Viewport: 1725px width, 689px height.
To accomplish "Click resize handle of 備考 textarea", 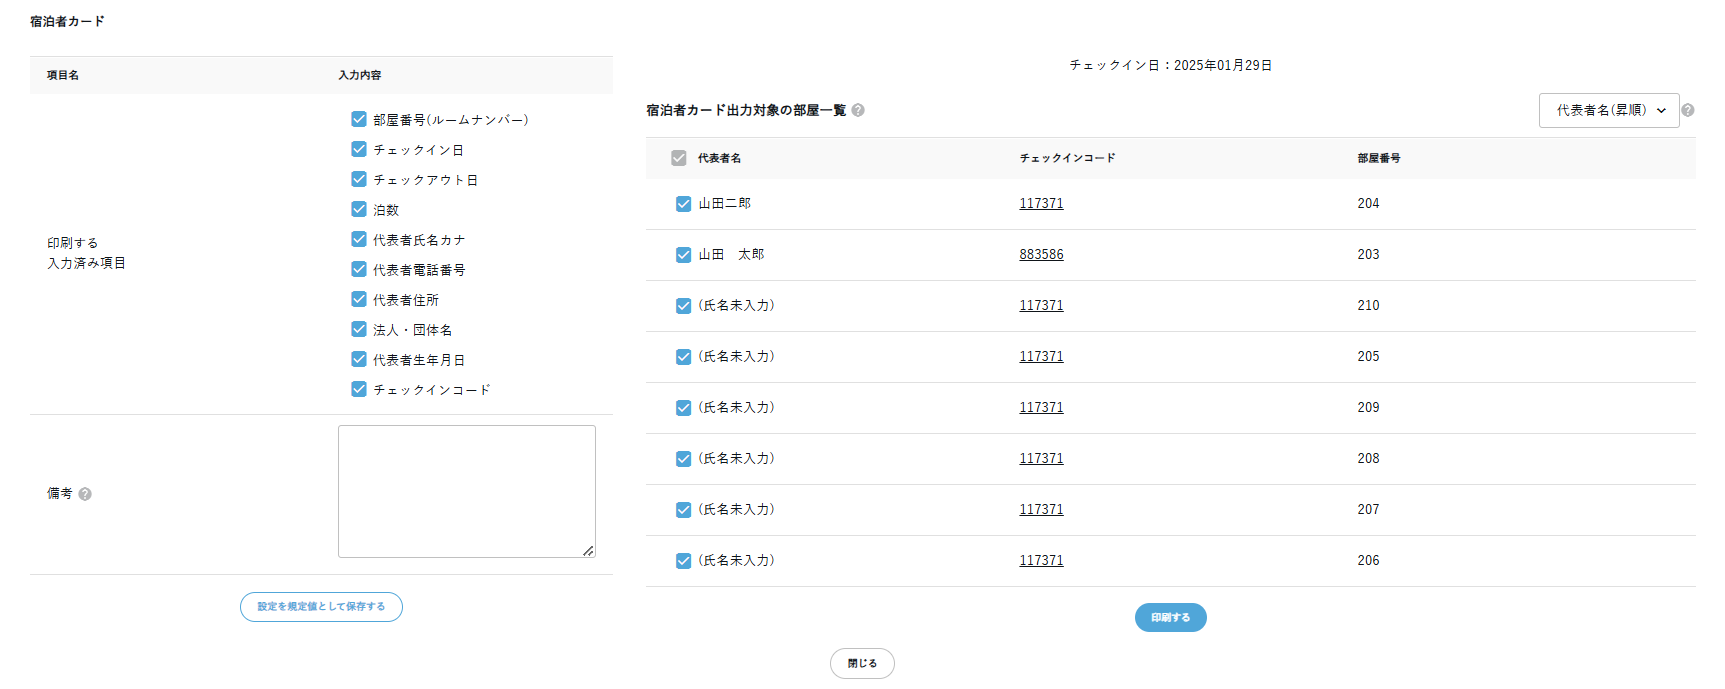I will 588,550.
